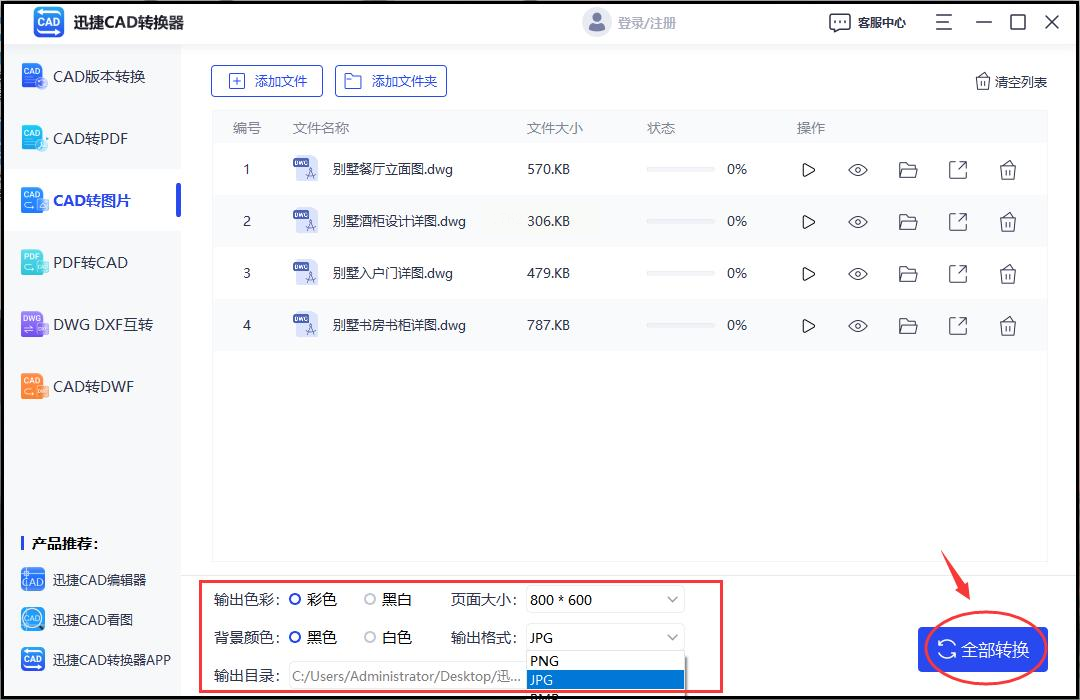Open 迅捷CAD转换器APP product recommendation
The height and width of the screenshot is (700, 1080).
click(x=96, y=659)
